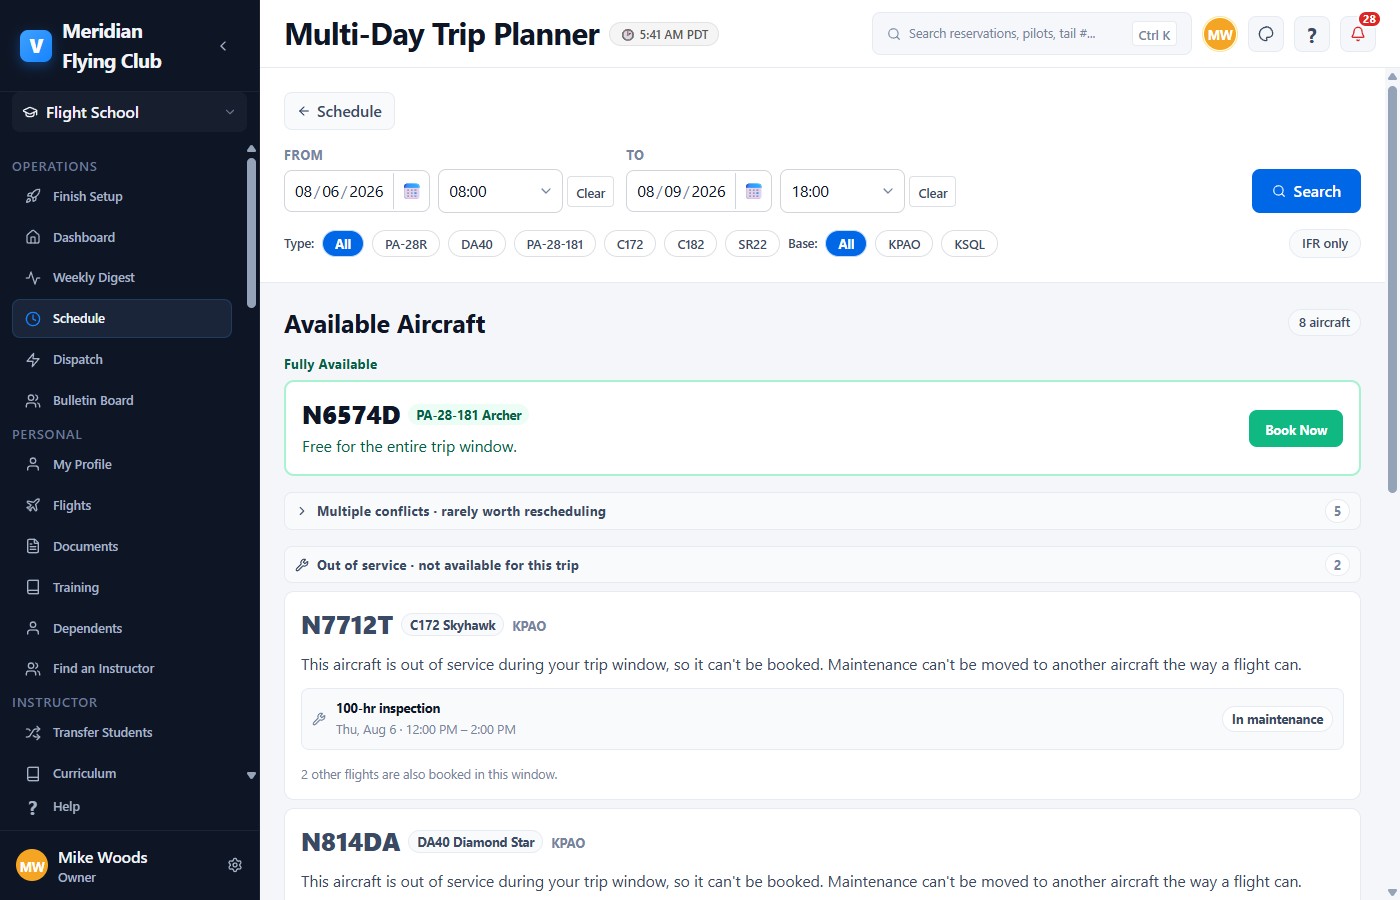
Task: Click the Transfer Students shuffle icon
Action: [33, 732]
